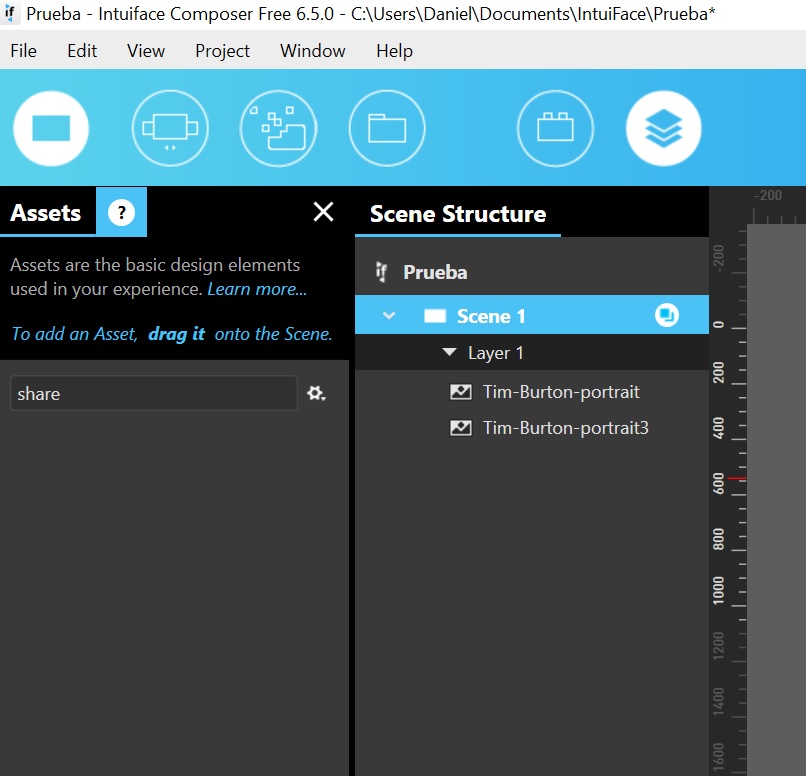Open the File menu

pos(23,51)
